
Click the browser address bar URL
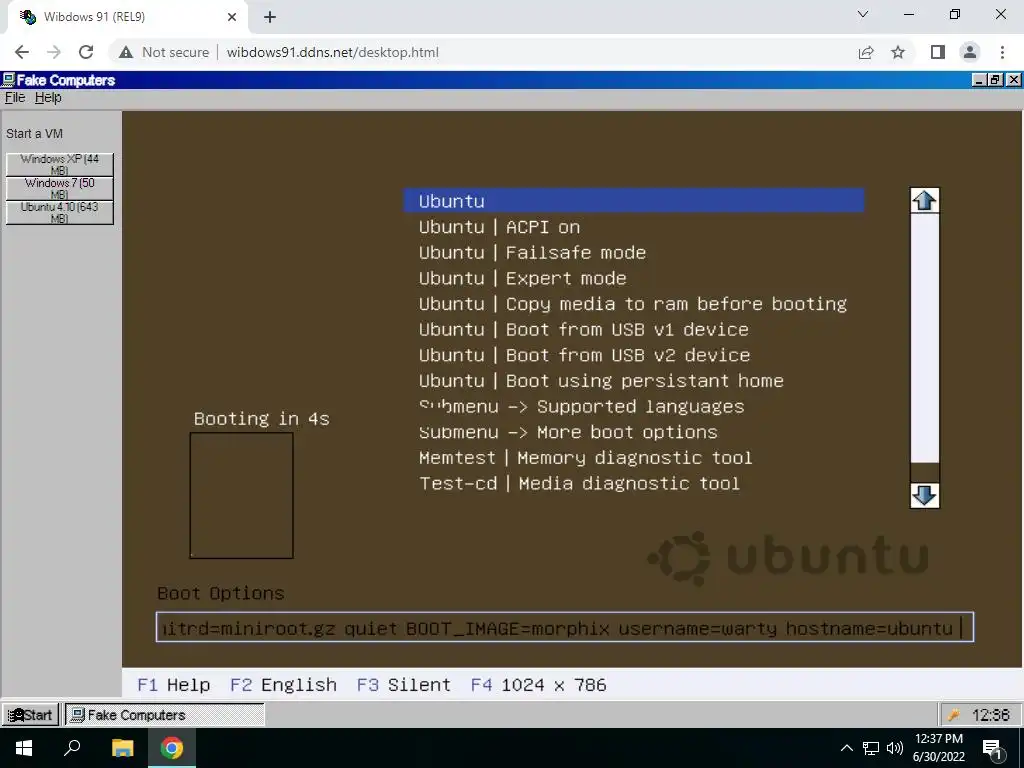pos(332,52)
